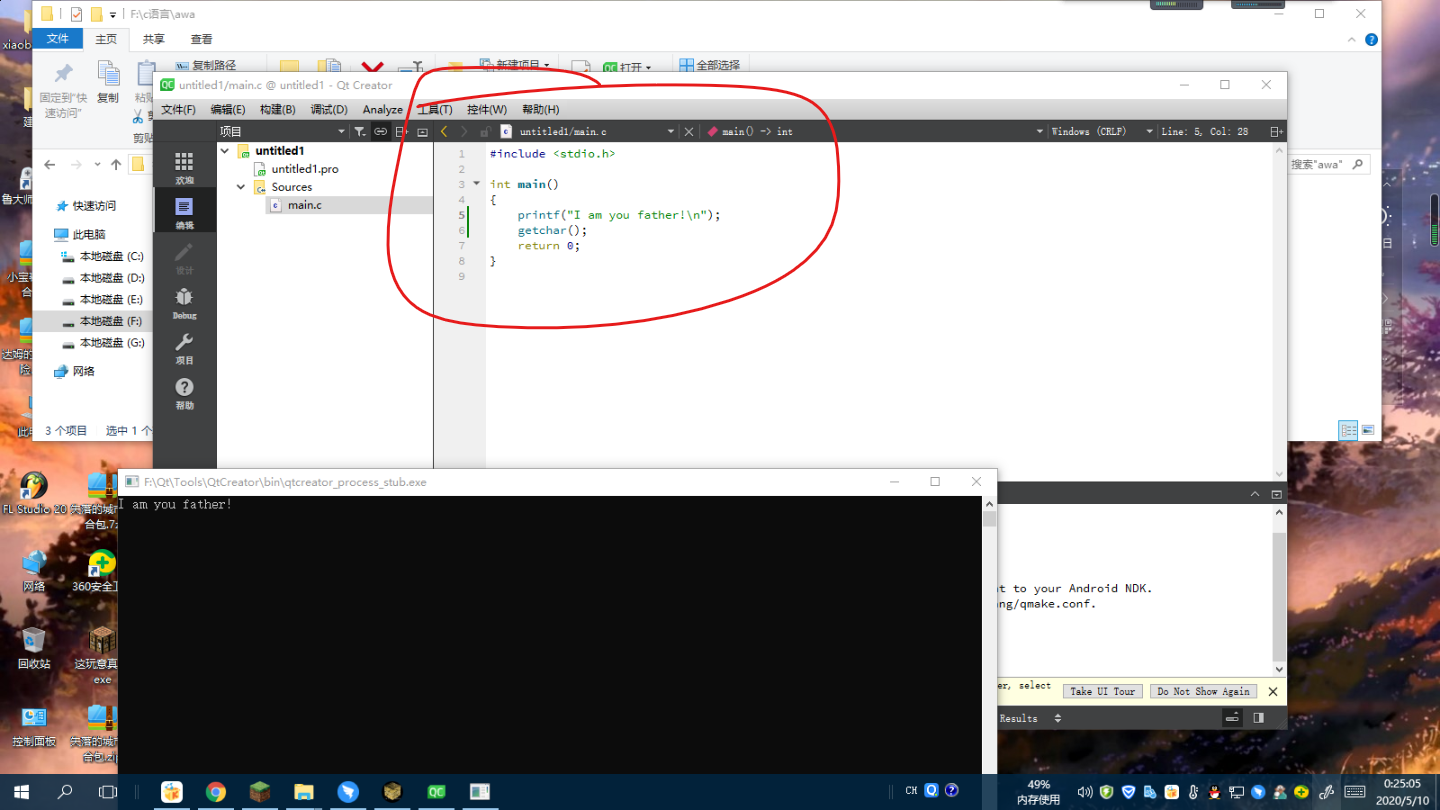The width and height of the screenshot is (1440, 810).
Task: Switch Explorer to details view icon
Action: (x=1348, y=430)
